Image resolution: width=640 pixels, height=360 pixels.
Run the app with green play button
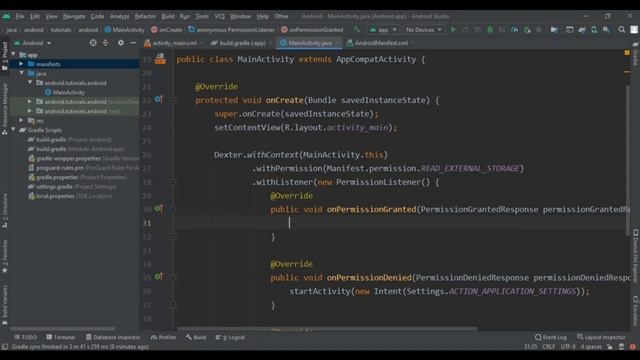coord(453,29)
